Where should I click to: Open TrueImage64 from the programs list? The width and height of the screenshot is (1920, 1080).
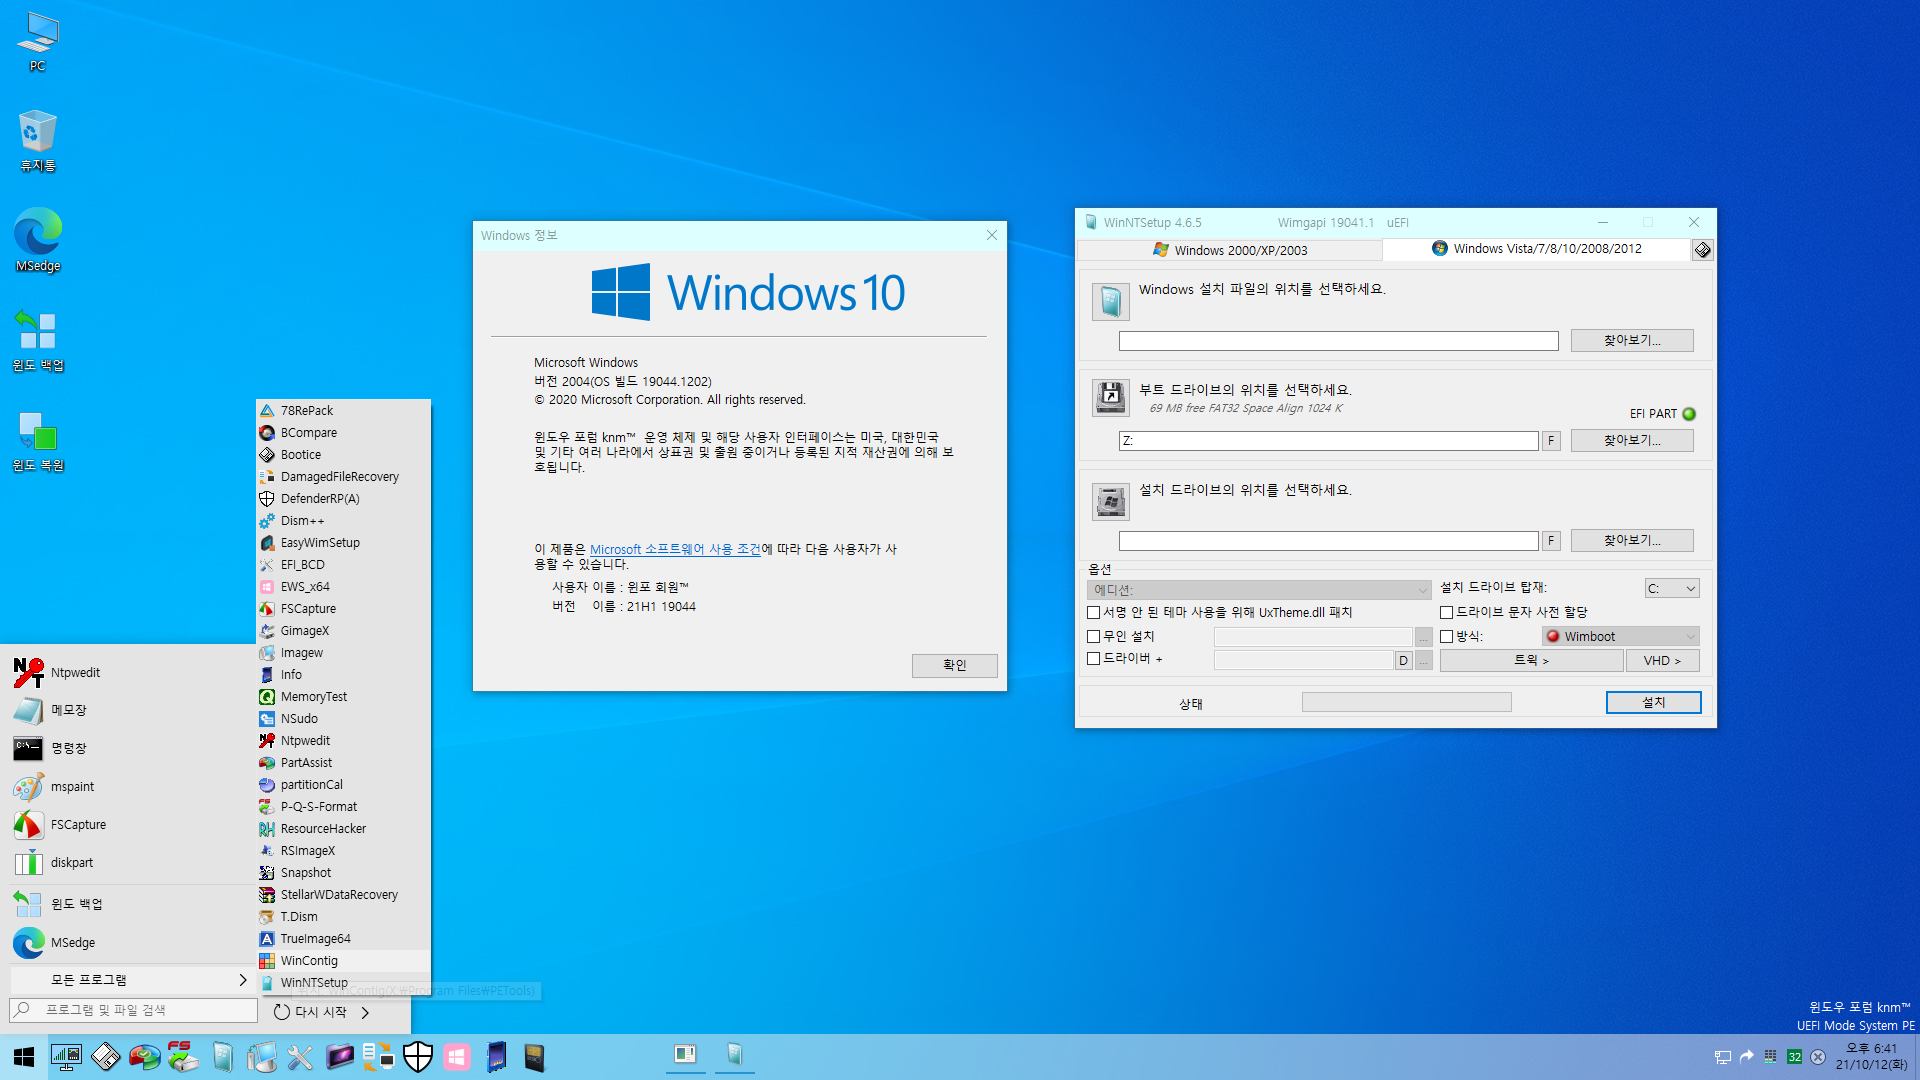coord(343,939)
